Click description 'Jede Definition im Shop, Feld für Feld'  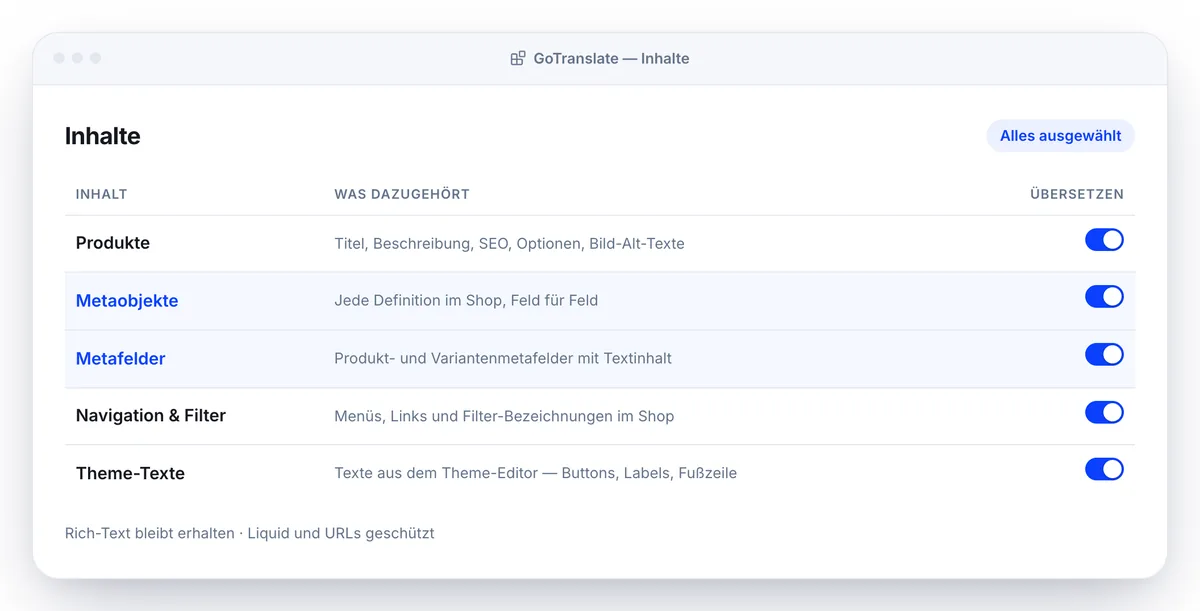coord(466,301)
